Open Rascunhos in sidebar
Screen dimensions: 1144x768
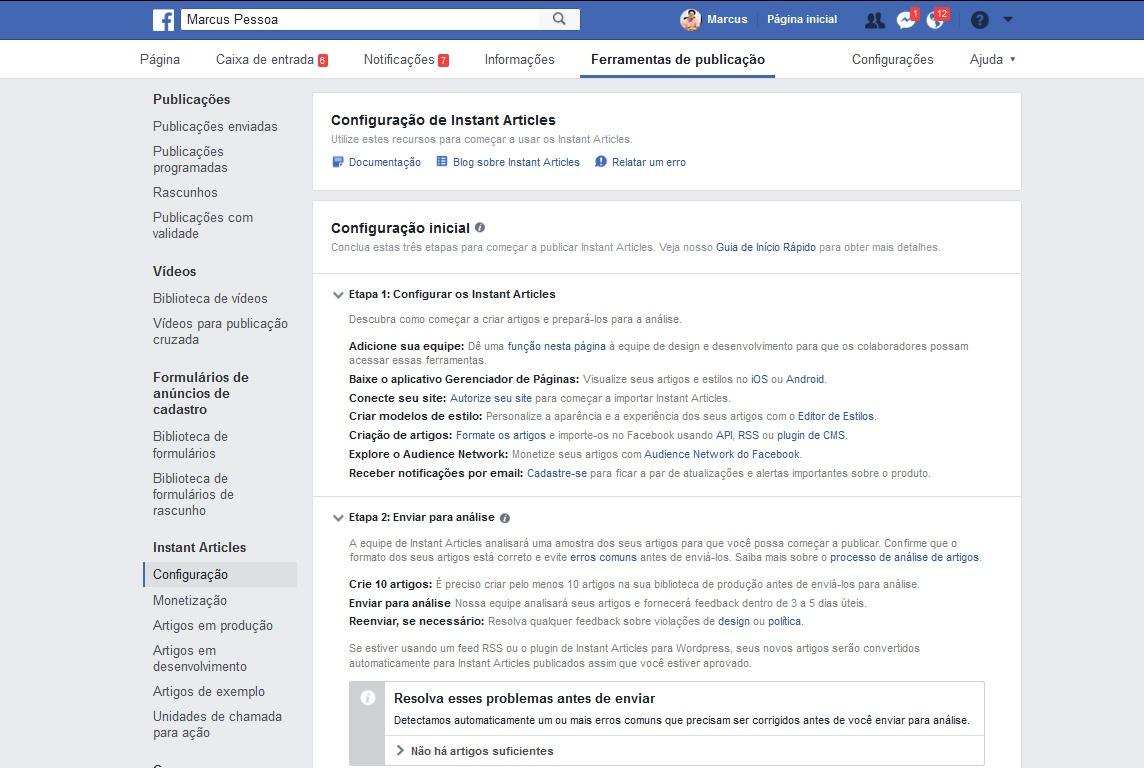click(x=185, y=193)
